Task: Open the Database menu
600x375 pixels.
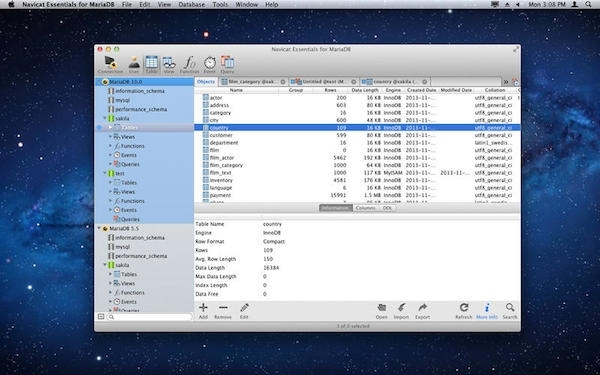Action: [x=192, y=5]
